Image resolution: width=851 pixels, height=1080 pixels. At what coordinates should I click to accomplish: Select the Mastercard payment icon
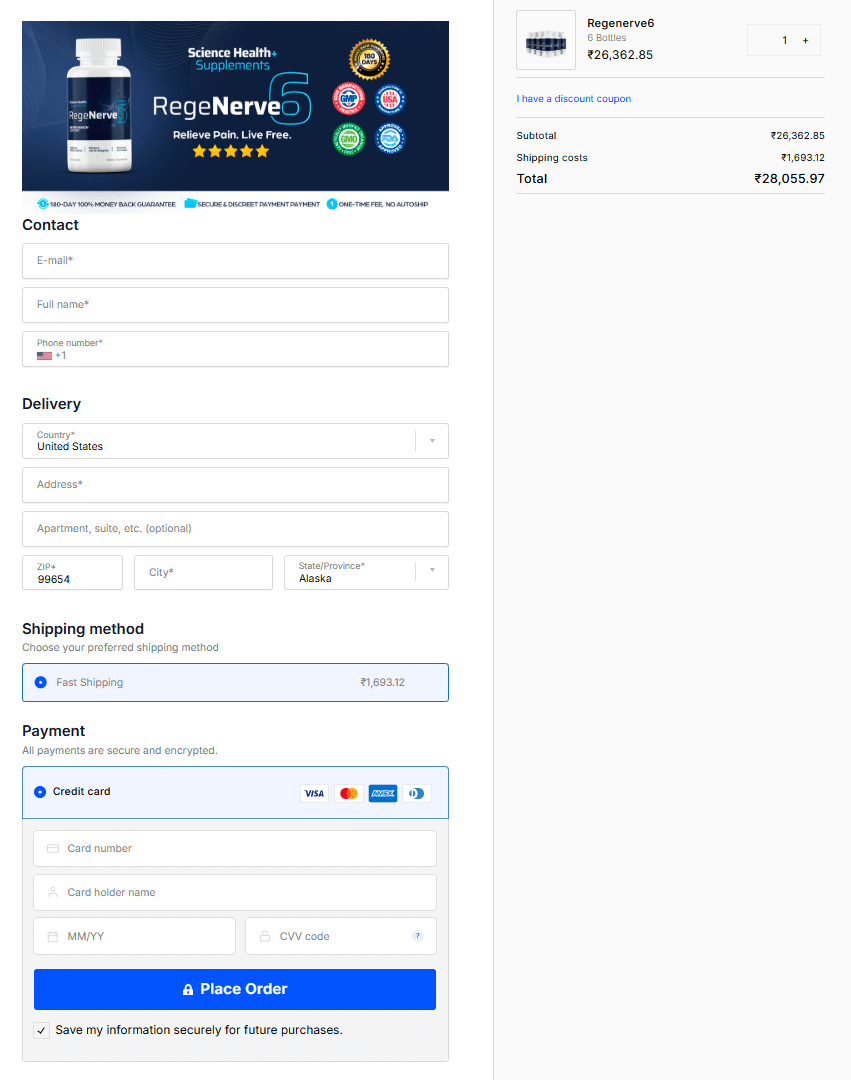348,792
